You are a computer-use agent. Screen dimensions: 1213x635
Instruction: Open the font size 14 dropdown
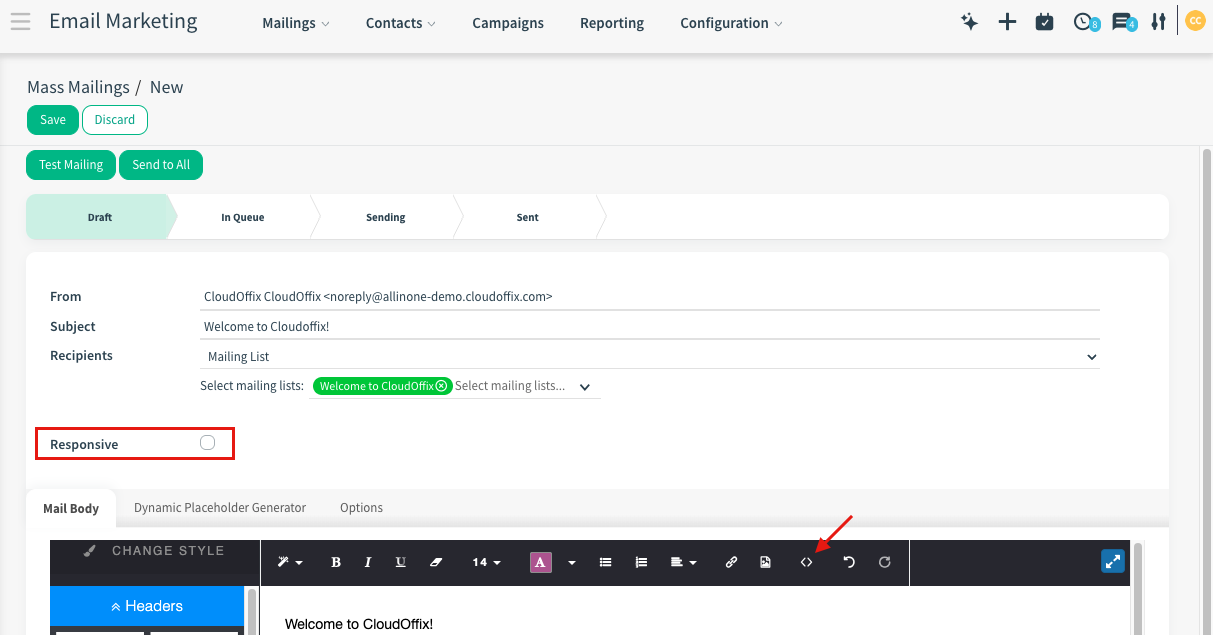(x=486, y=562)
